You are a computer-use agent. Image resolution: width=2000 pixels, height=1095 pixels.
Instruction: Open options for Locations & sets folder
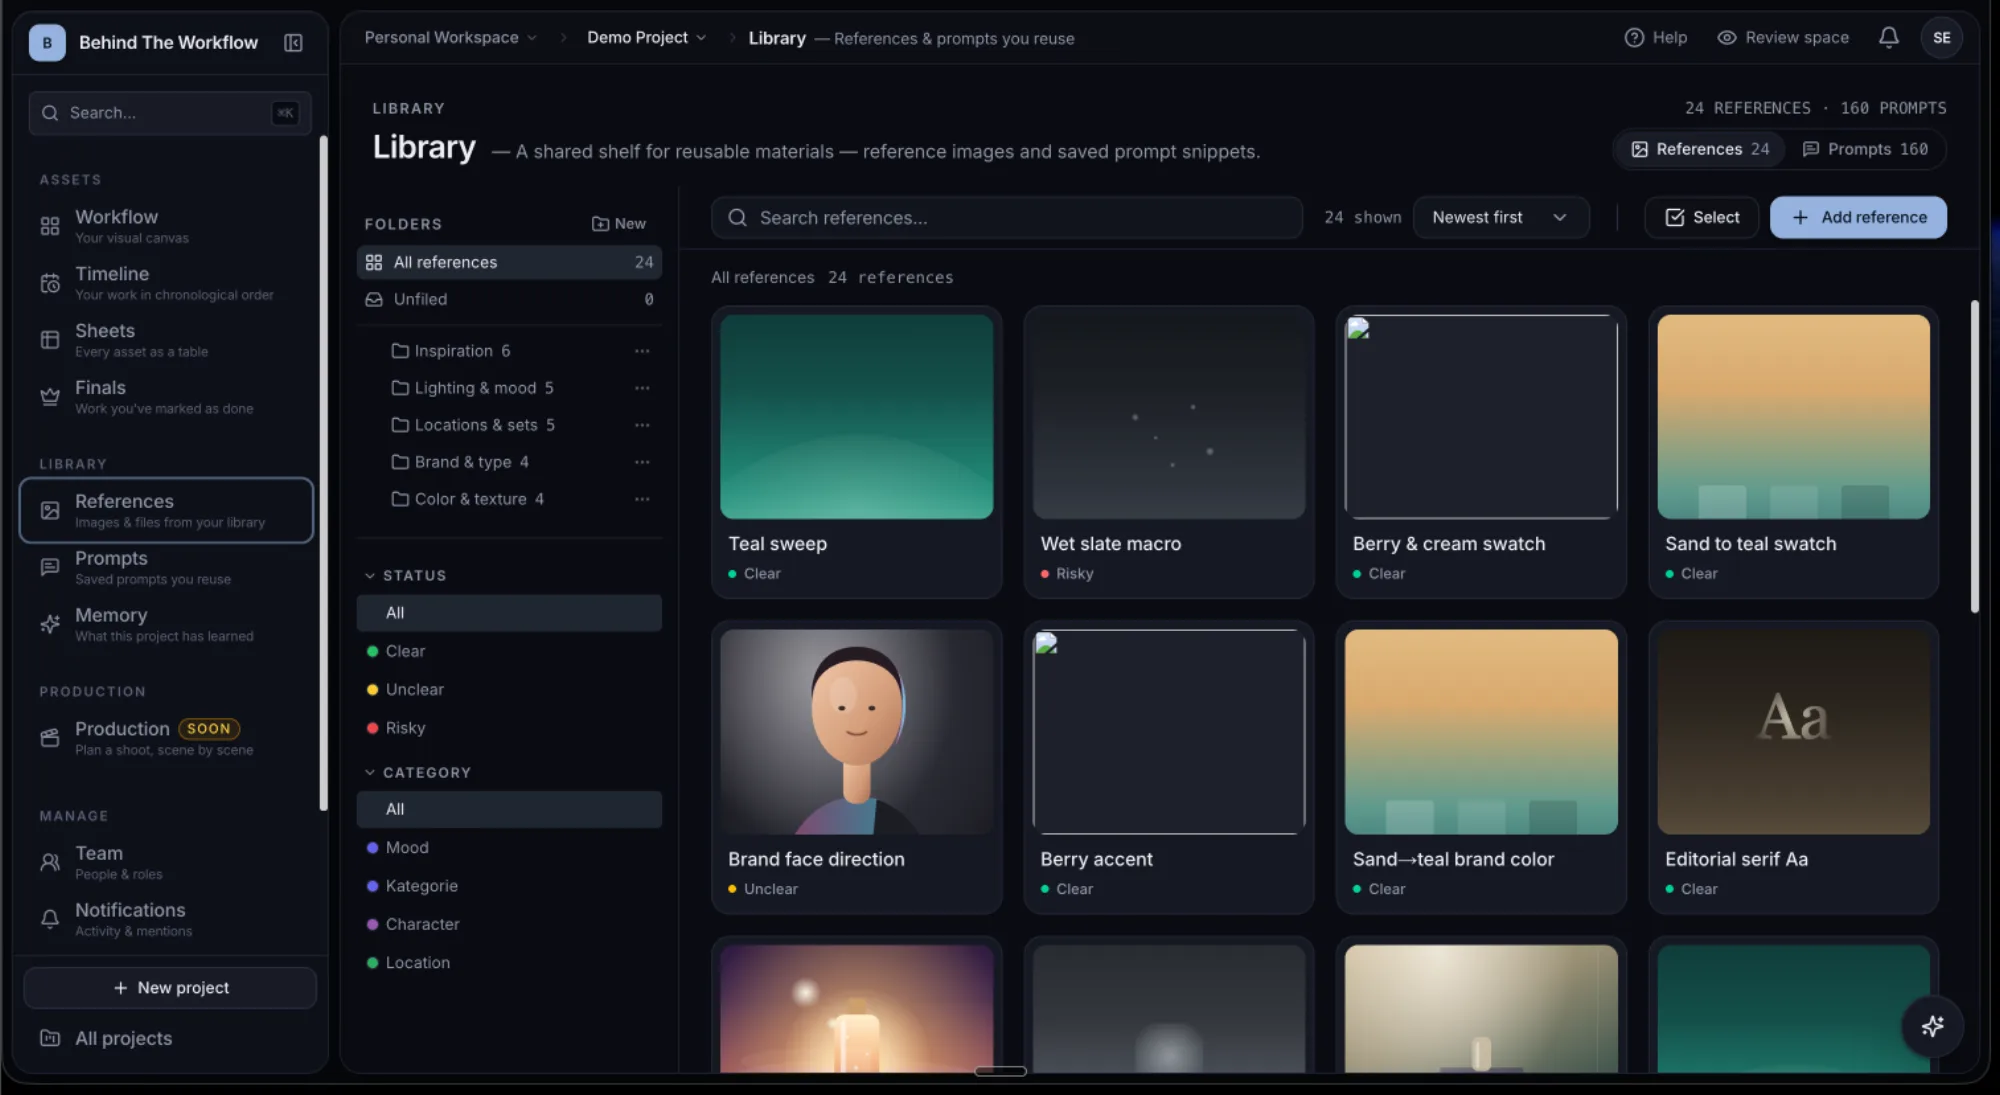point(642,425)
